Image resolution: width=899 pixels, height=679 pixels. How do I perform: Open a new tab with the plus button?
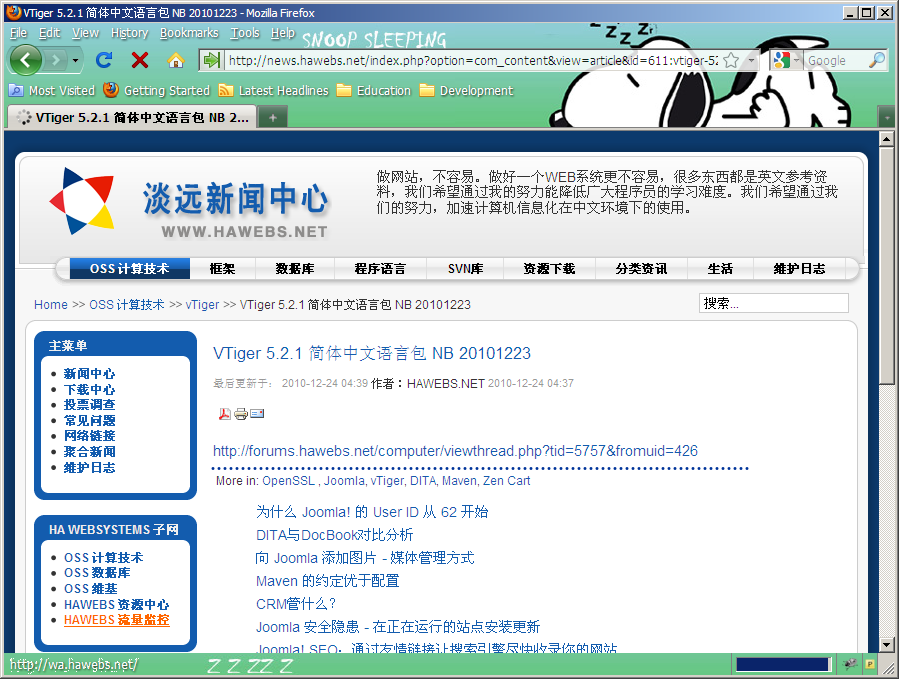[x=272, y=118]
